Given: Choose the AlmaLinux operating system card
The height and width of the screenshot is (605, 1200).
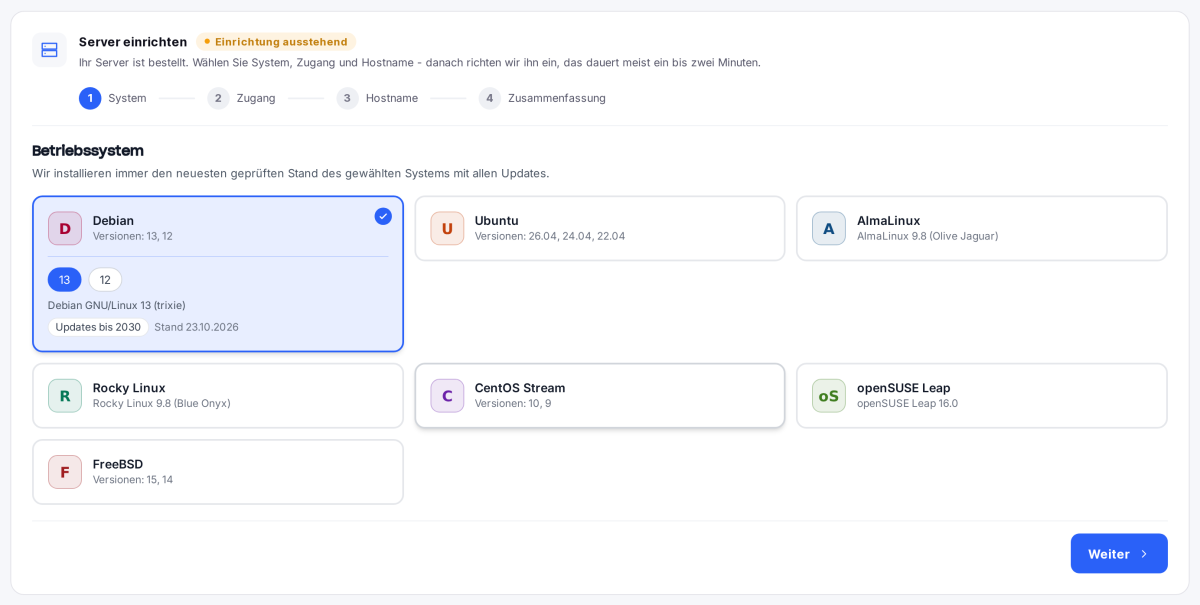Looking at the screenshot, I should click(982, 228).
